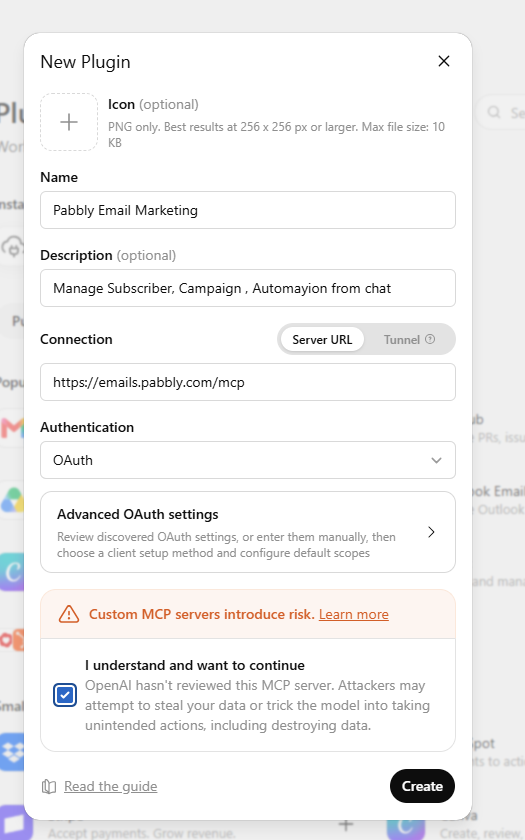Create the plugin with Create button
525x840 pixels.
tap(422, 786)
